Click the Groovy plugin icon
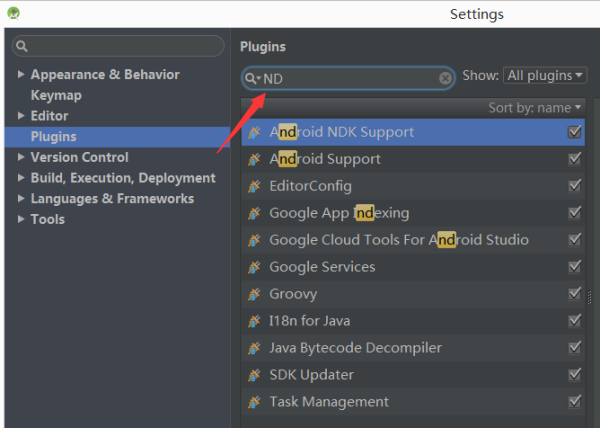Image resolution: width=600 pixels, height=428 pixels. tap(254, 294)
